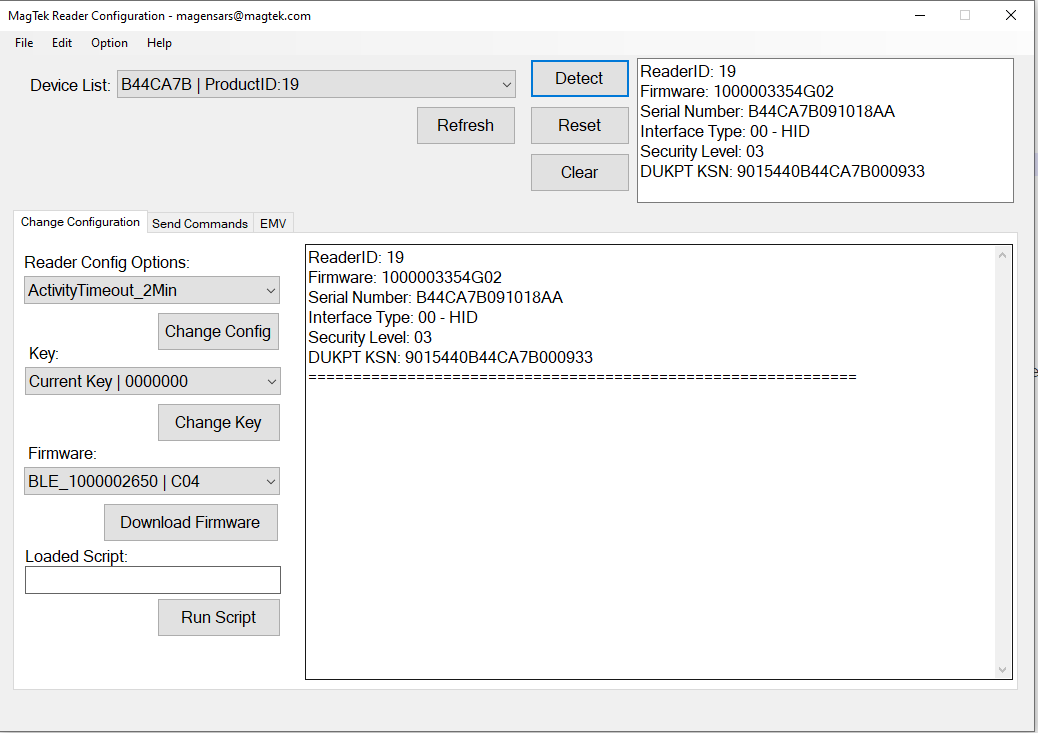Click the Detect button
Viewport: 1038px width, 733px height.
(x=579, y=79)
